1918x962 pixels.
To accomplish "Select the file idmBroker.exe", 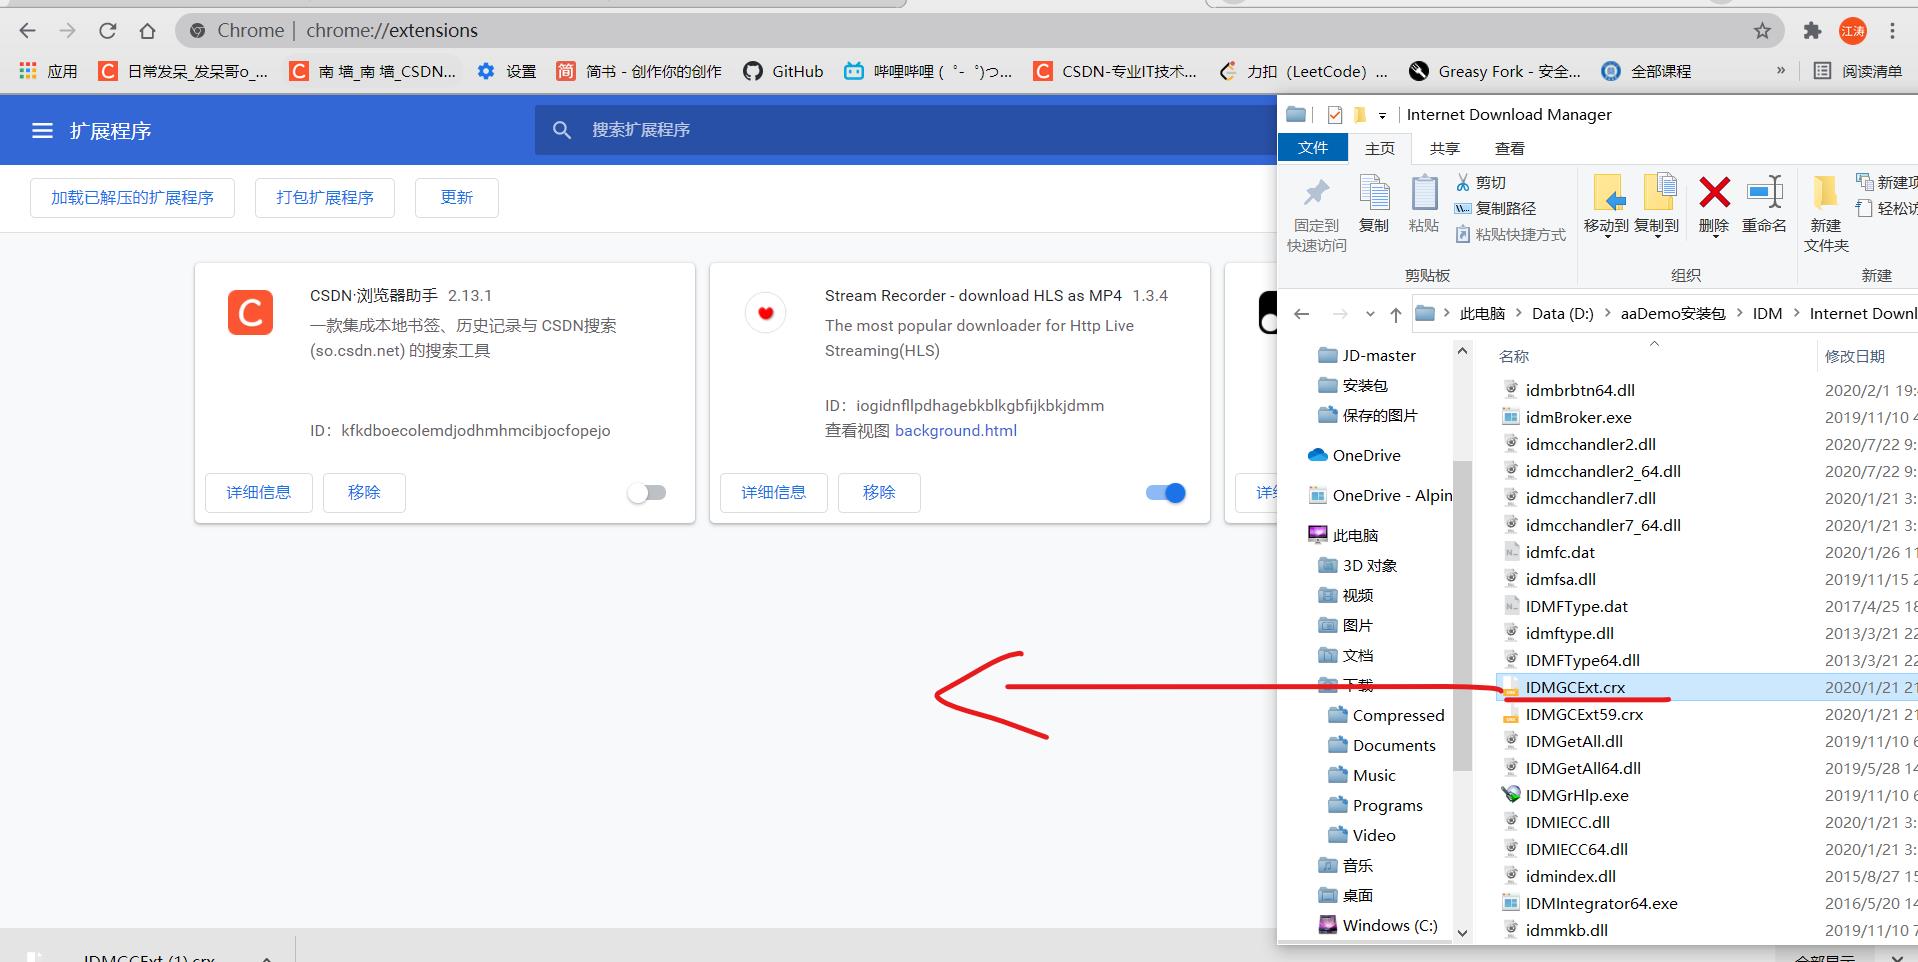I will coord(1578,417).
